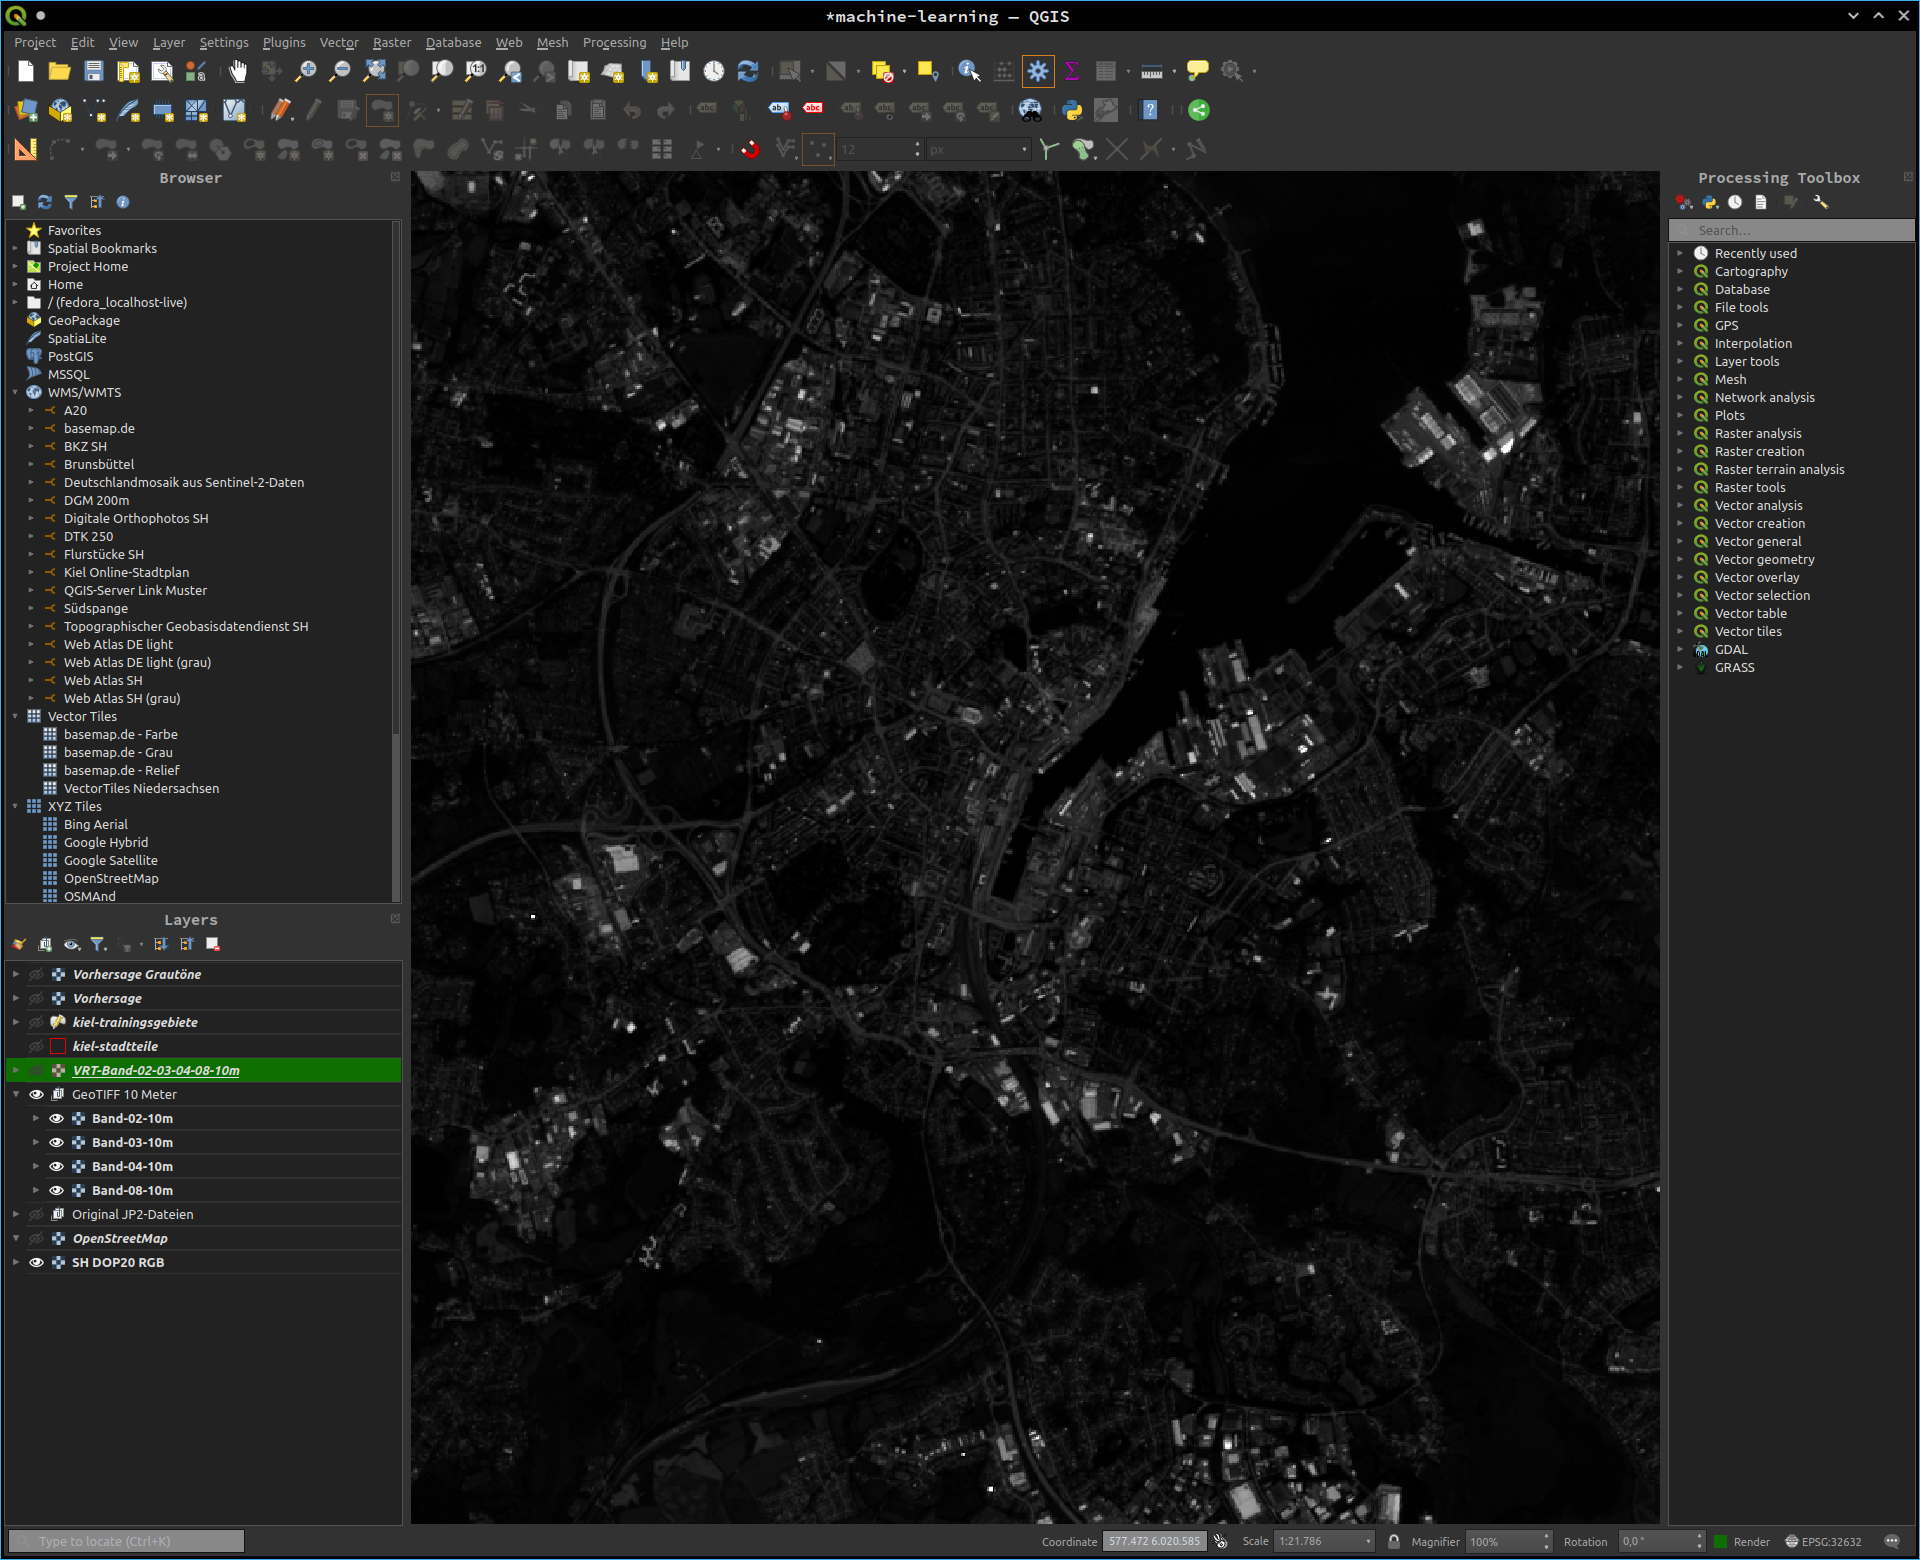
Task: Show the kiel-stadtteile layer
Action: (x=36, y=1046)
